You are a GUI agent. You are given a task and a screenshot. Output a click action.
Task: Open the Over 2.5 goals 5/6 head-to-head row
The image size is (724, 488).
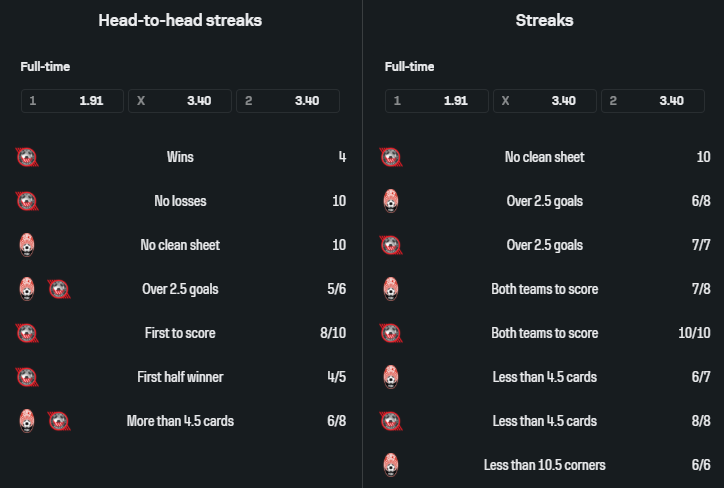pos(181,289)
